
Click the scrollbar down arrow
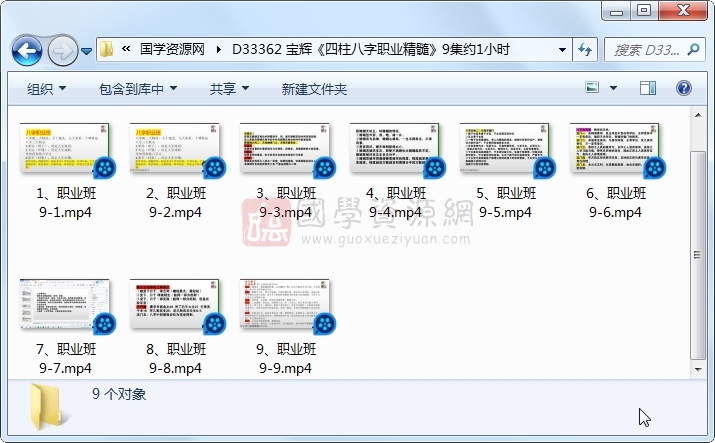click(x=698, y=370)
